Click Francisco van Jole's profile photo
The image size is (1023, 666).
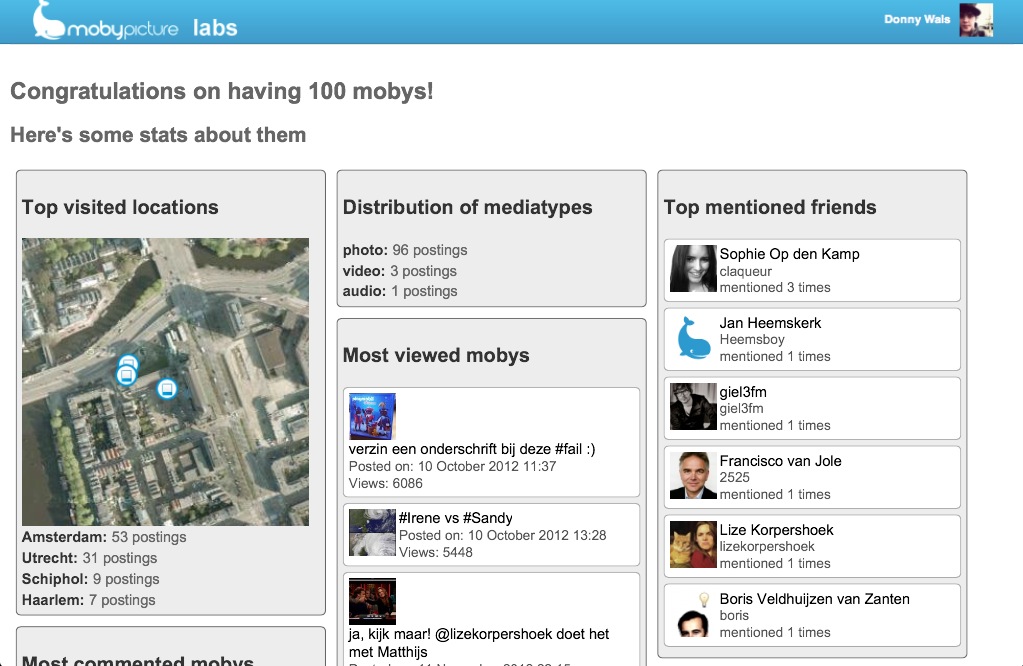pos(693,475)
